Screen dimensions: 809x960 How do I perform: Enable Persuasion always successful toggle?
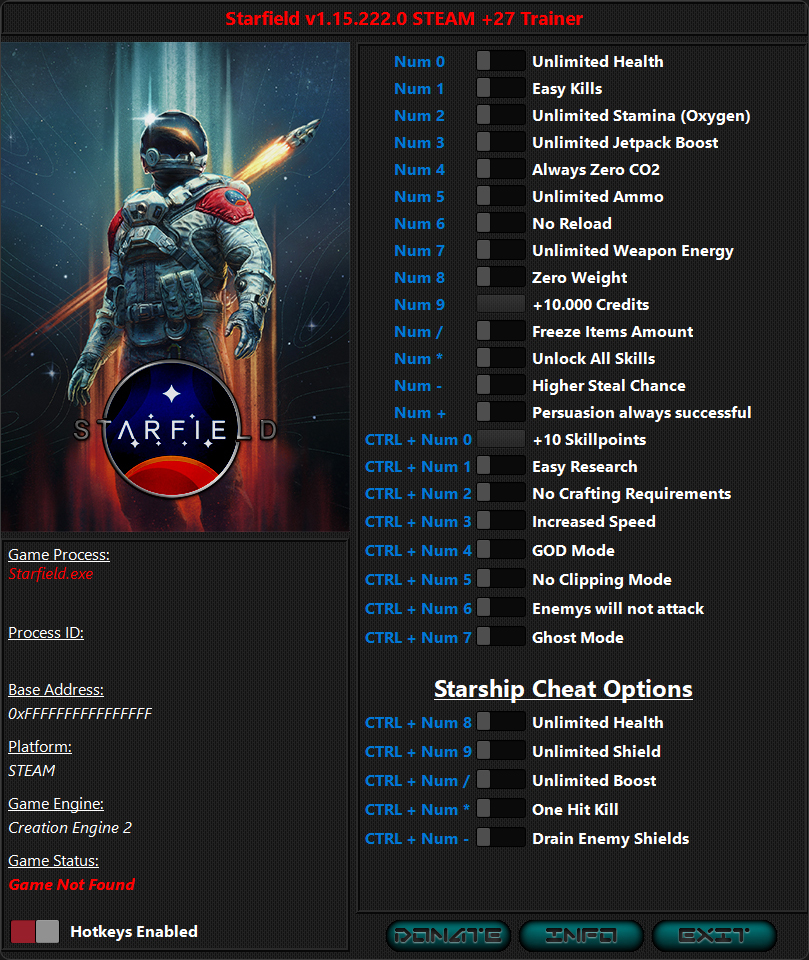(x=500, y=411)
